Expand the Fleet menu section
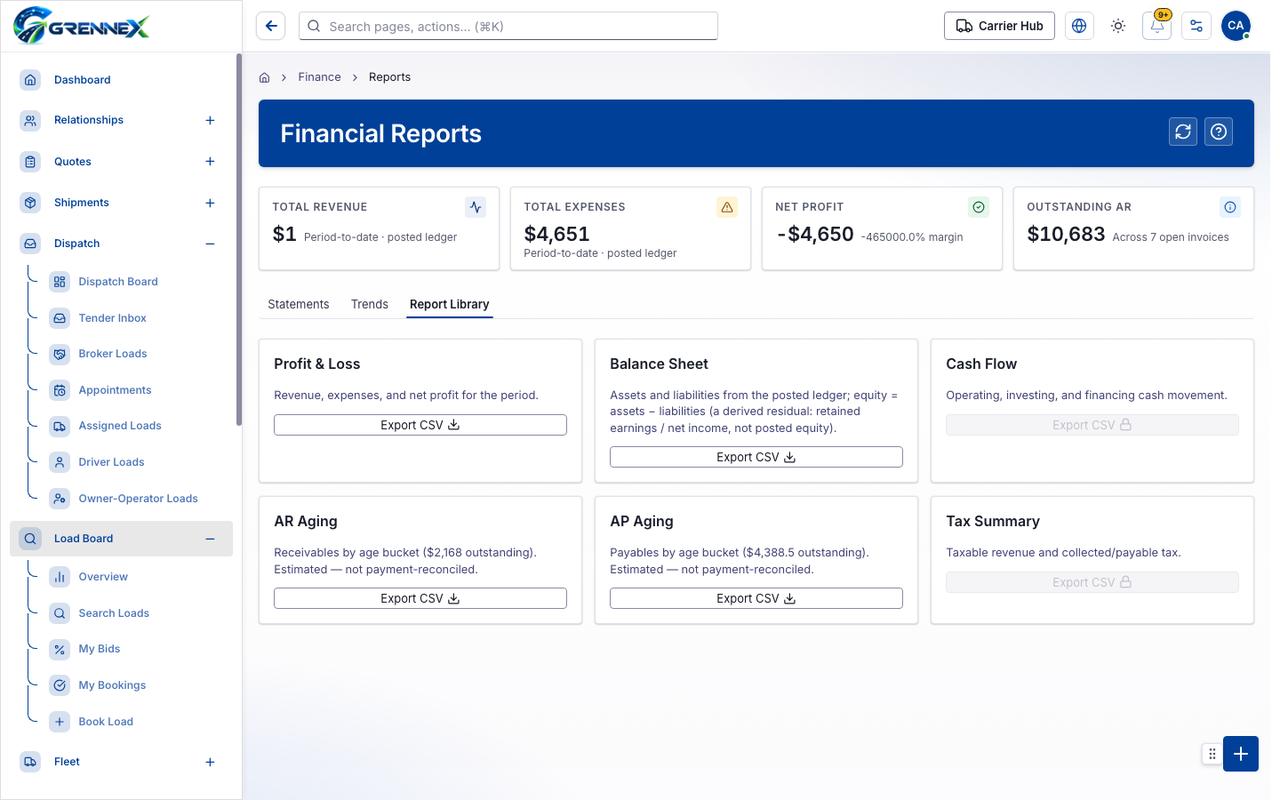 click(210, 762)
